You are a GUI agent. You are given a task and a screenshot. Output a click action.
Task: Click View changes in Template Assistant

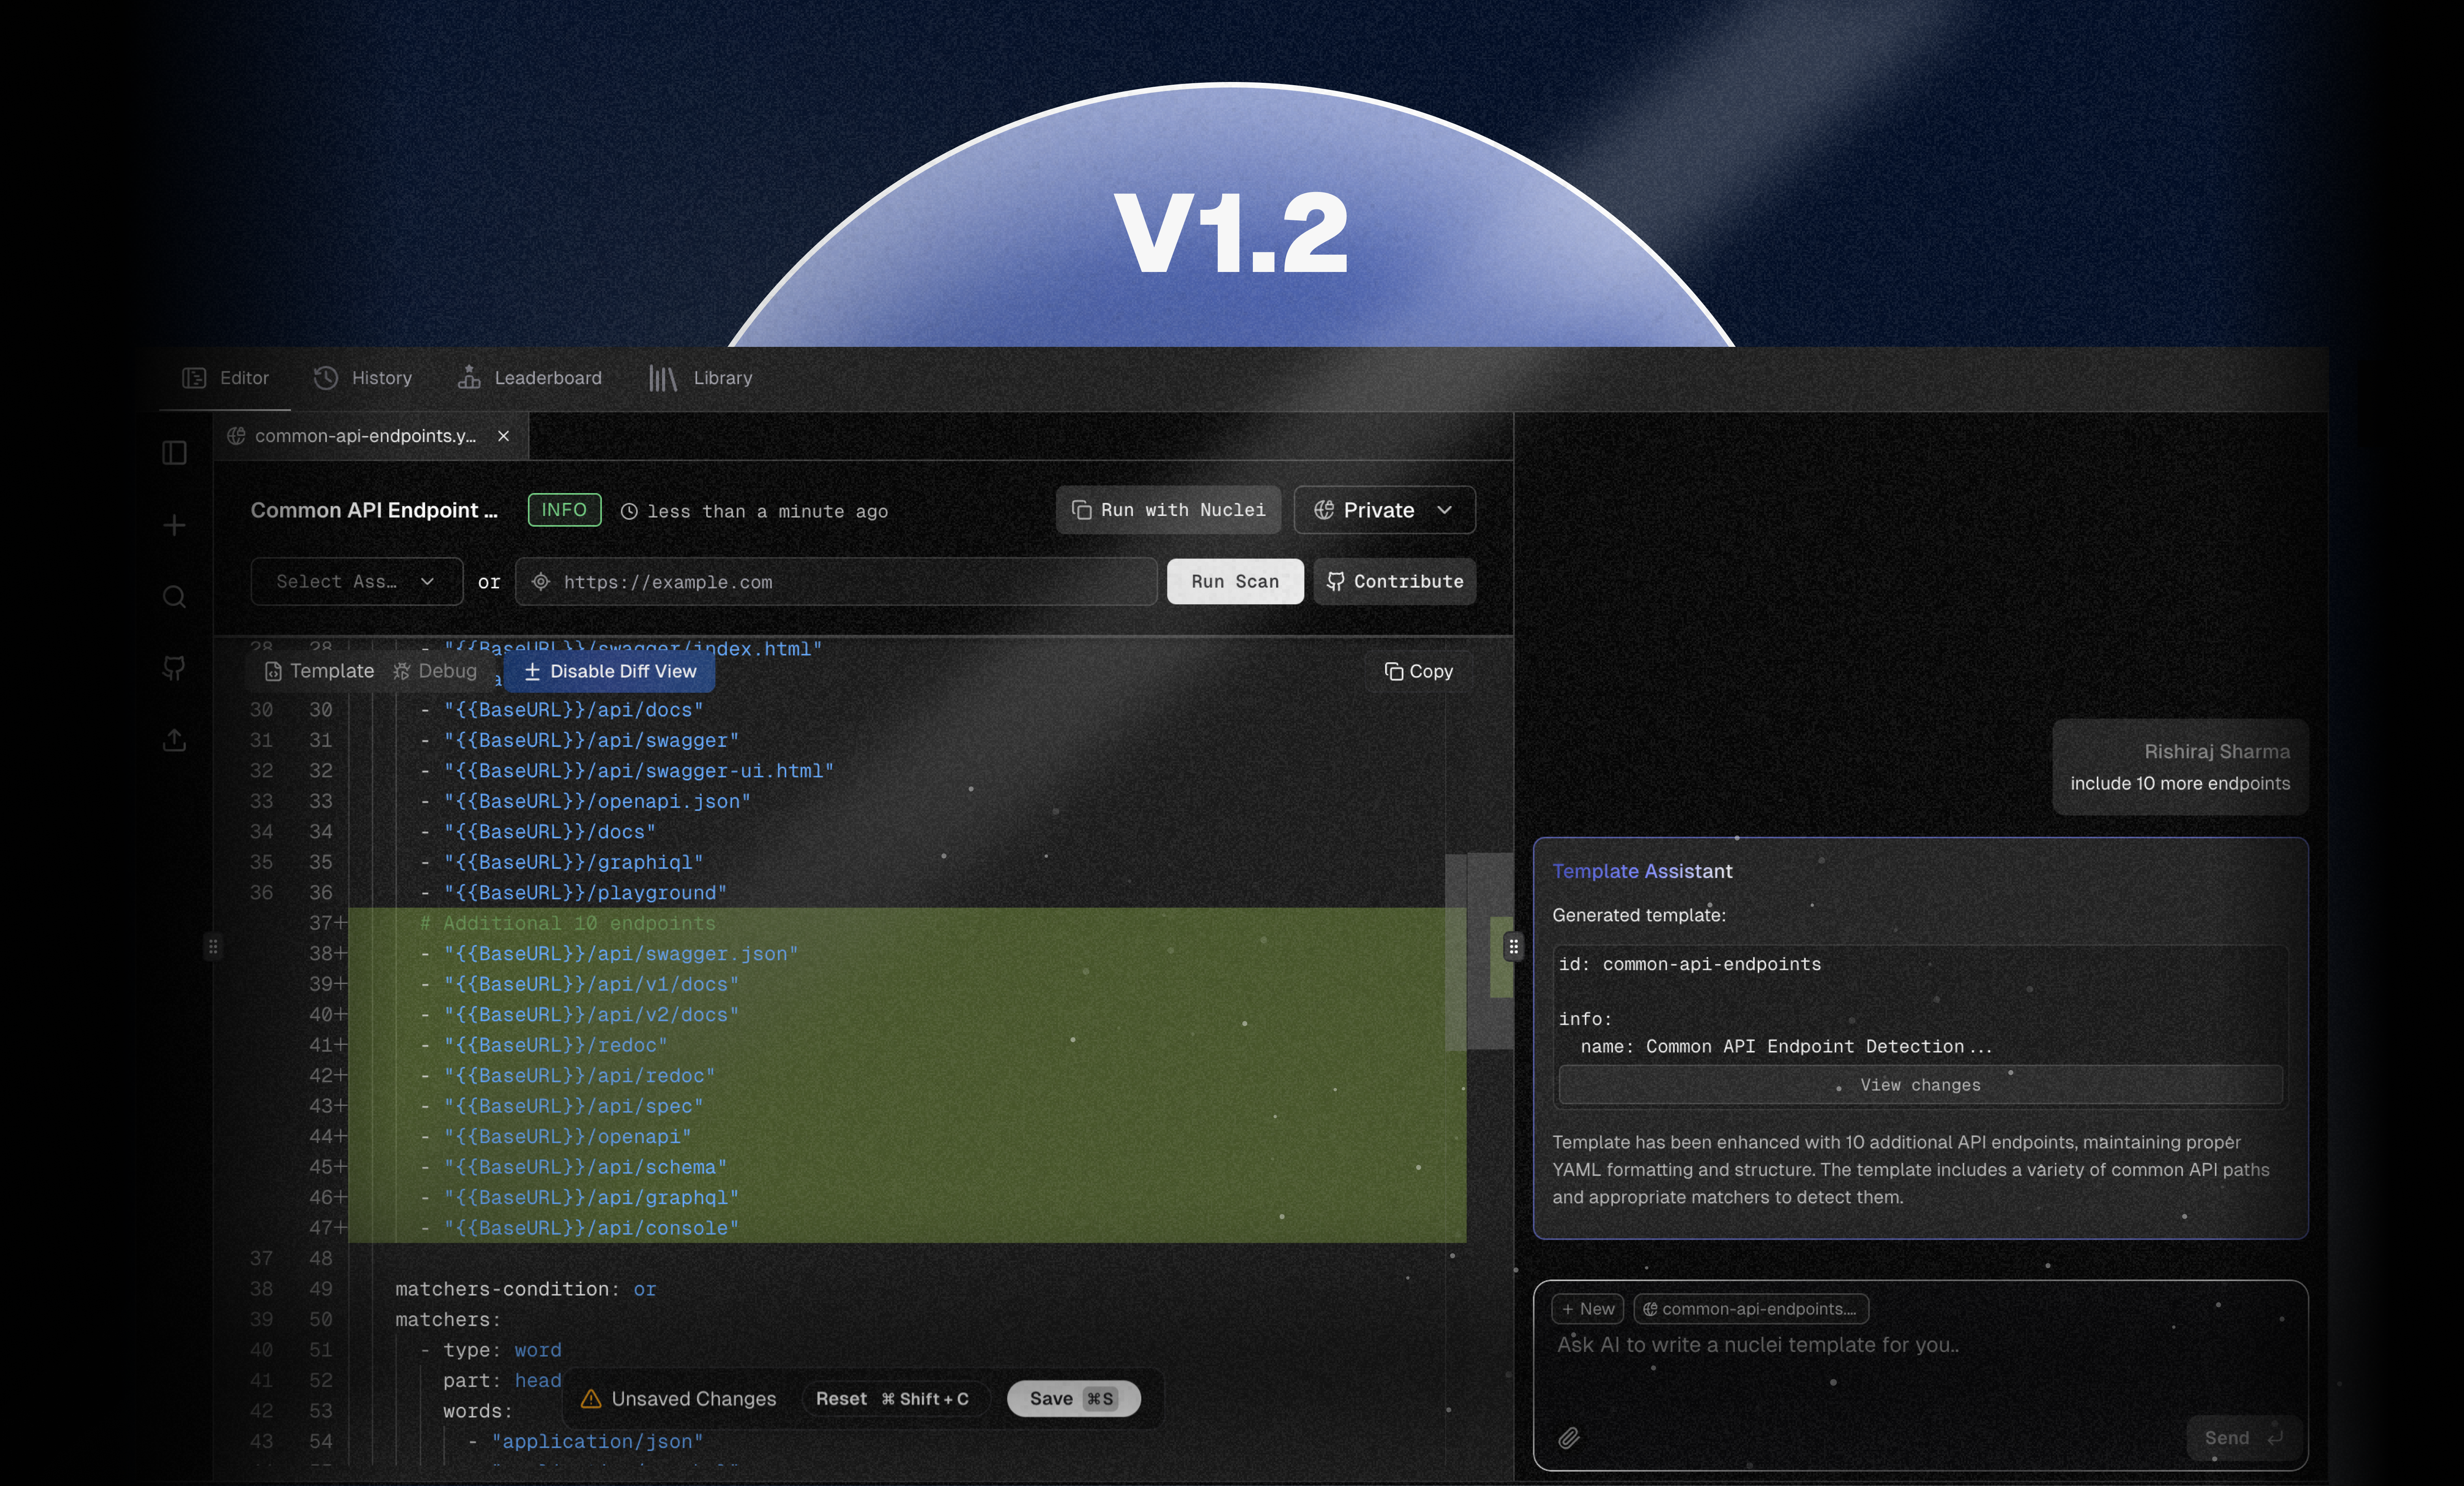(x=1920, y=1085)
